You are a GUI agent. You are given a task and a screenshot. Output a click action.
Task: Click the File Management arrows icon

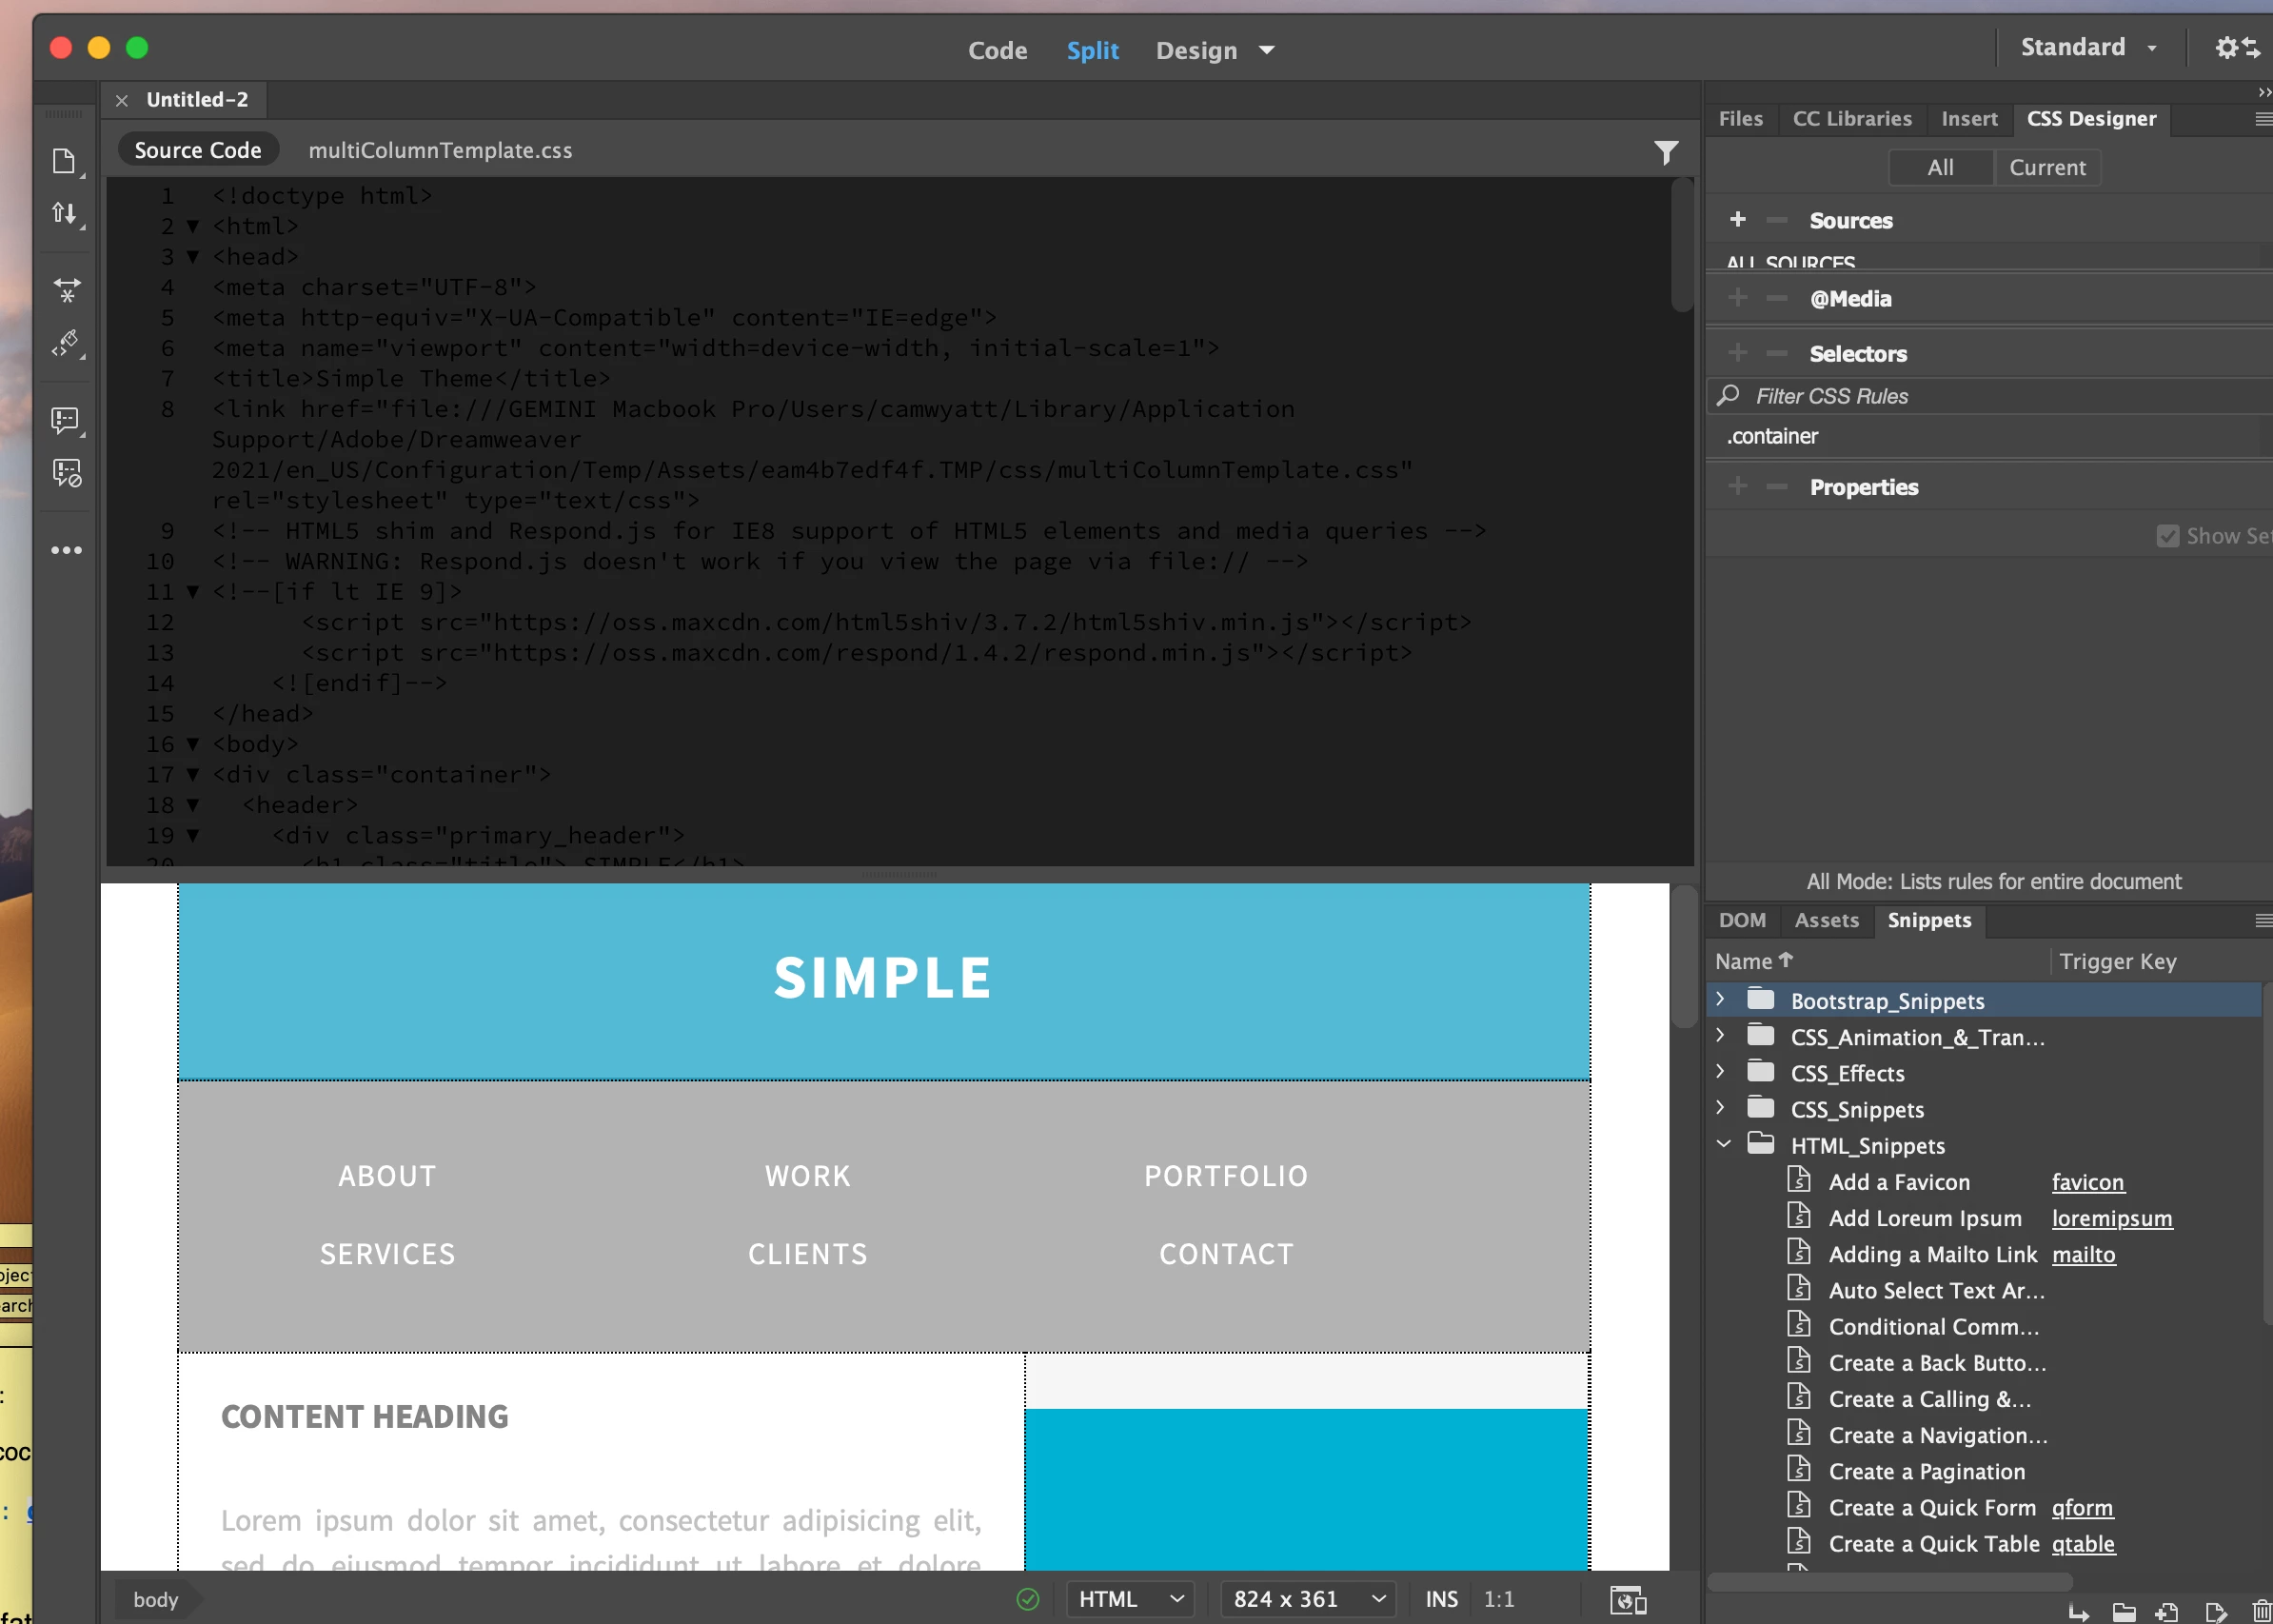(64, 213)
